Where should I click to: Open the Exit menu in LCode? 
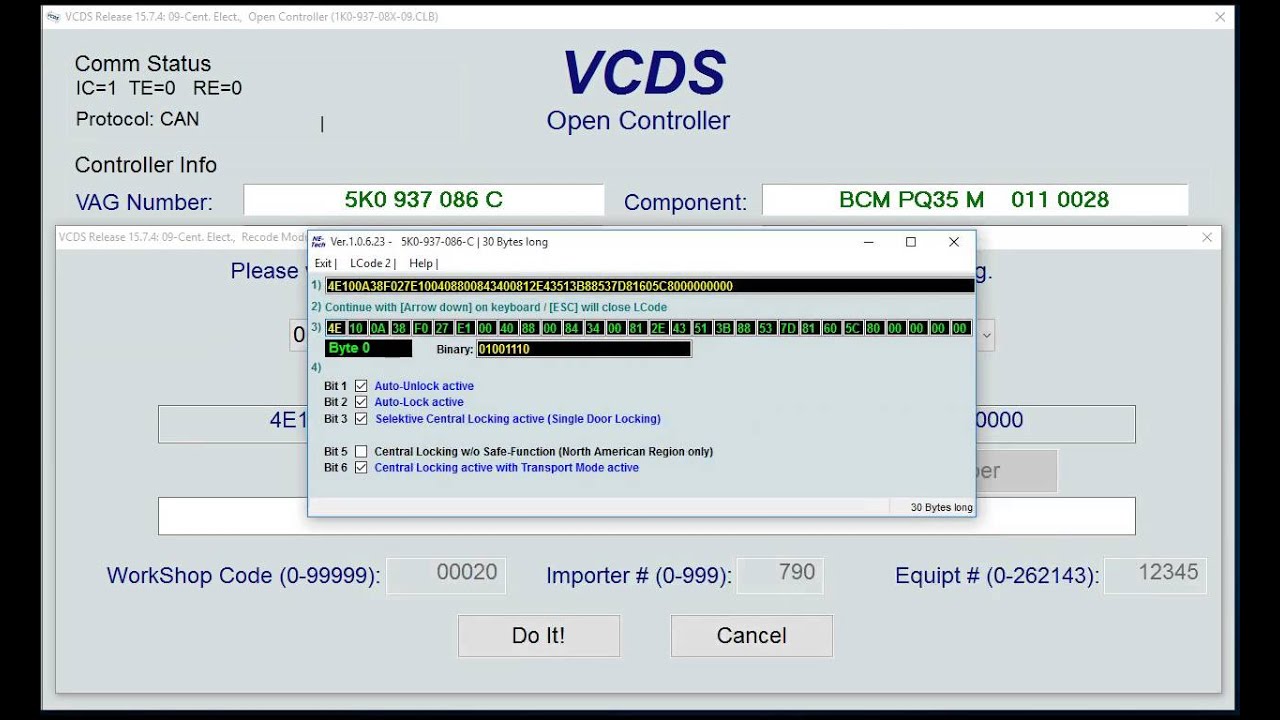[324, 264]
